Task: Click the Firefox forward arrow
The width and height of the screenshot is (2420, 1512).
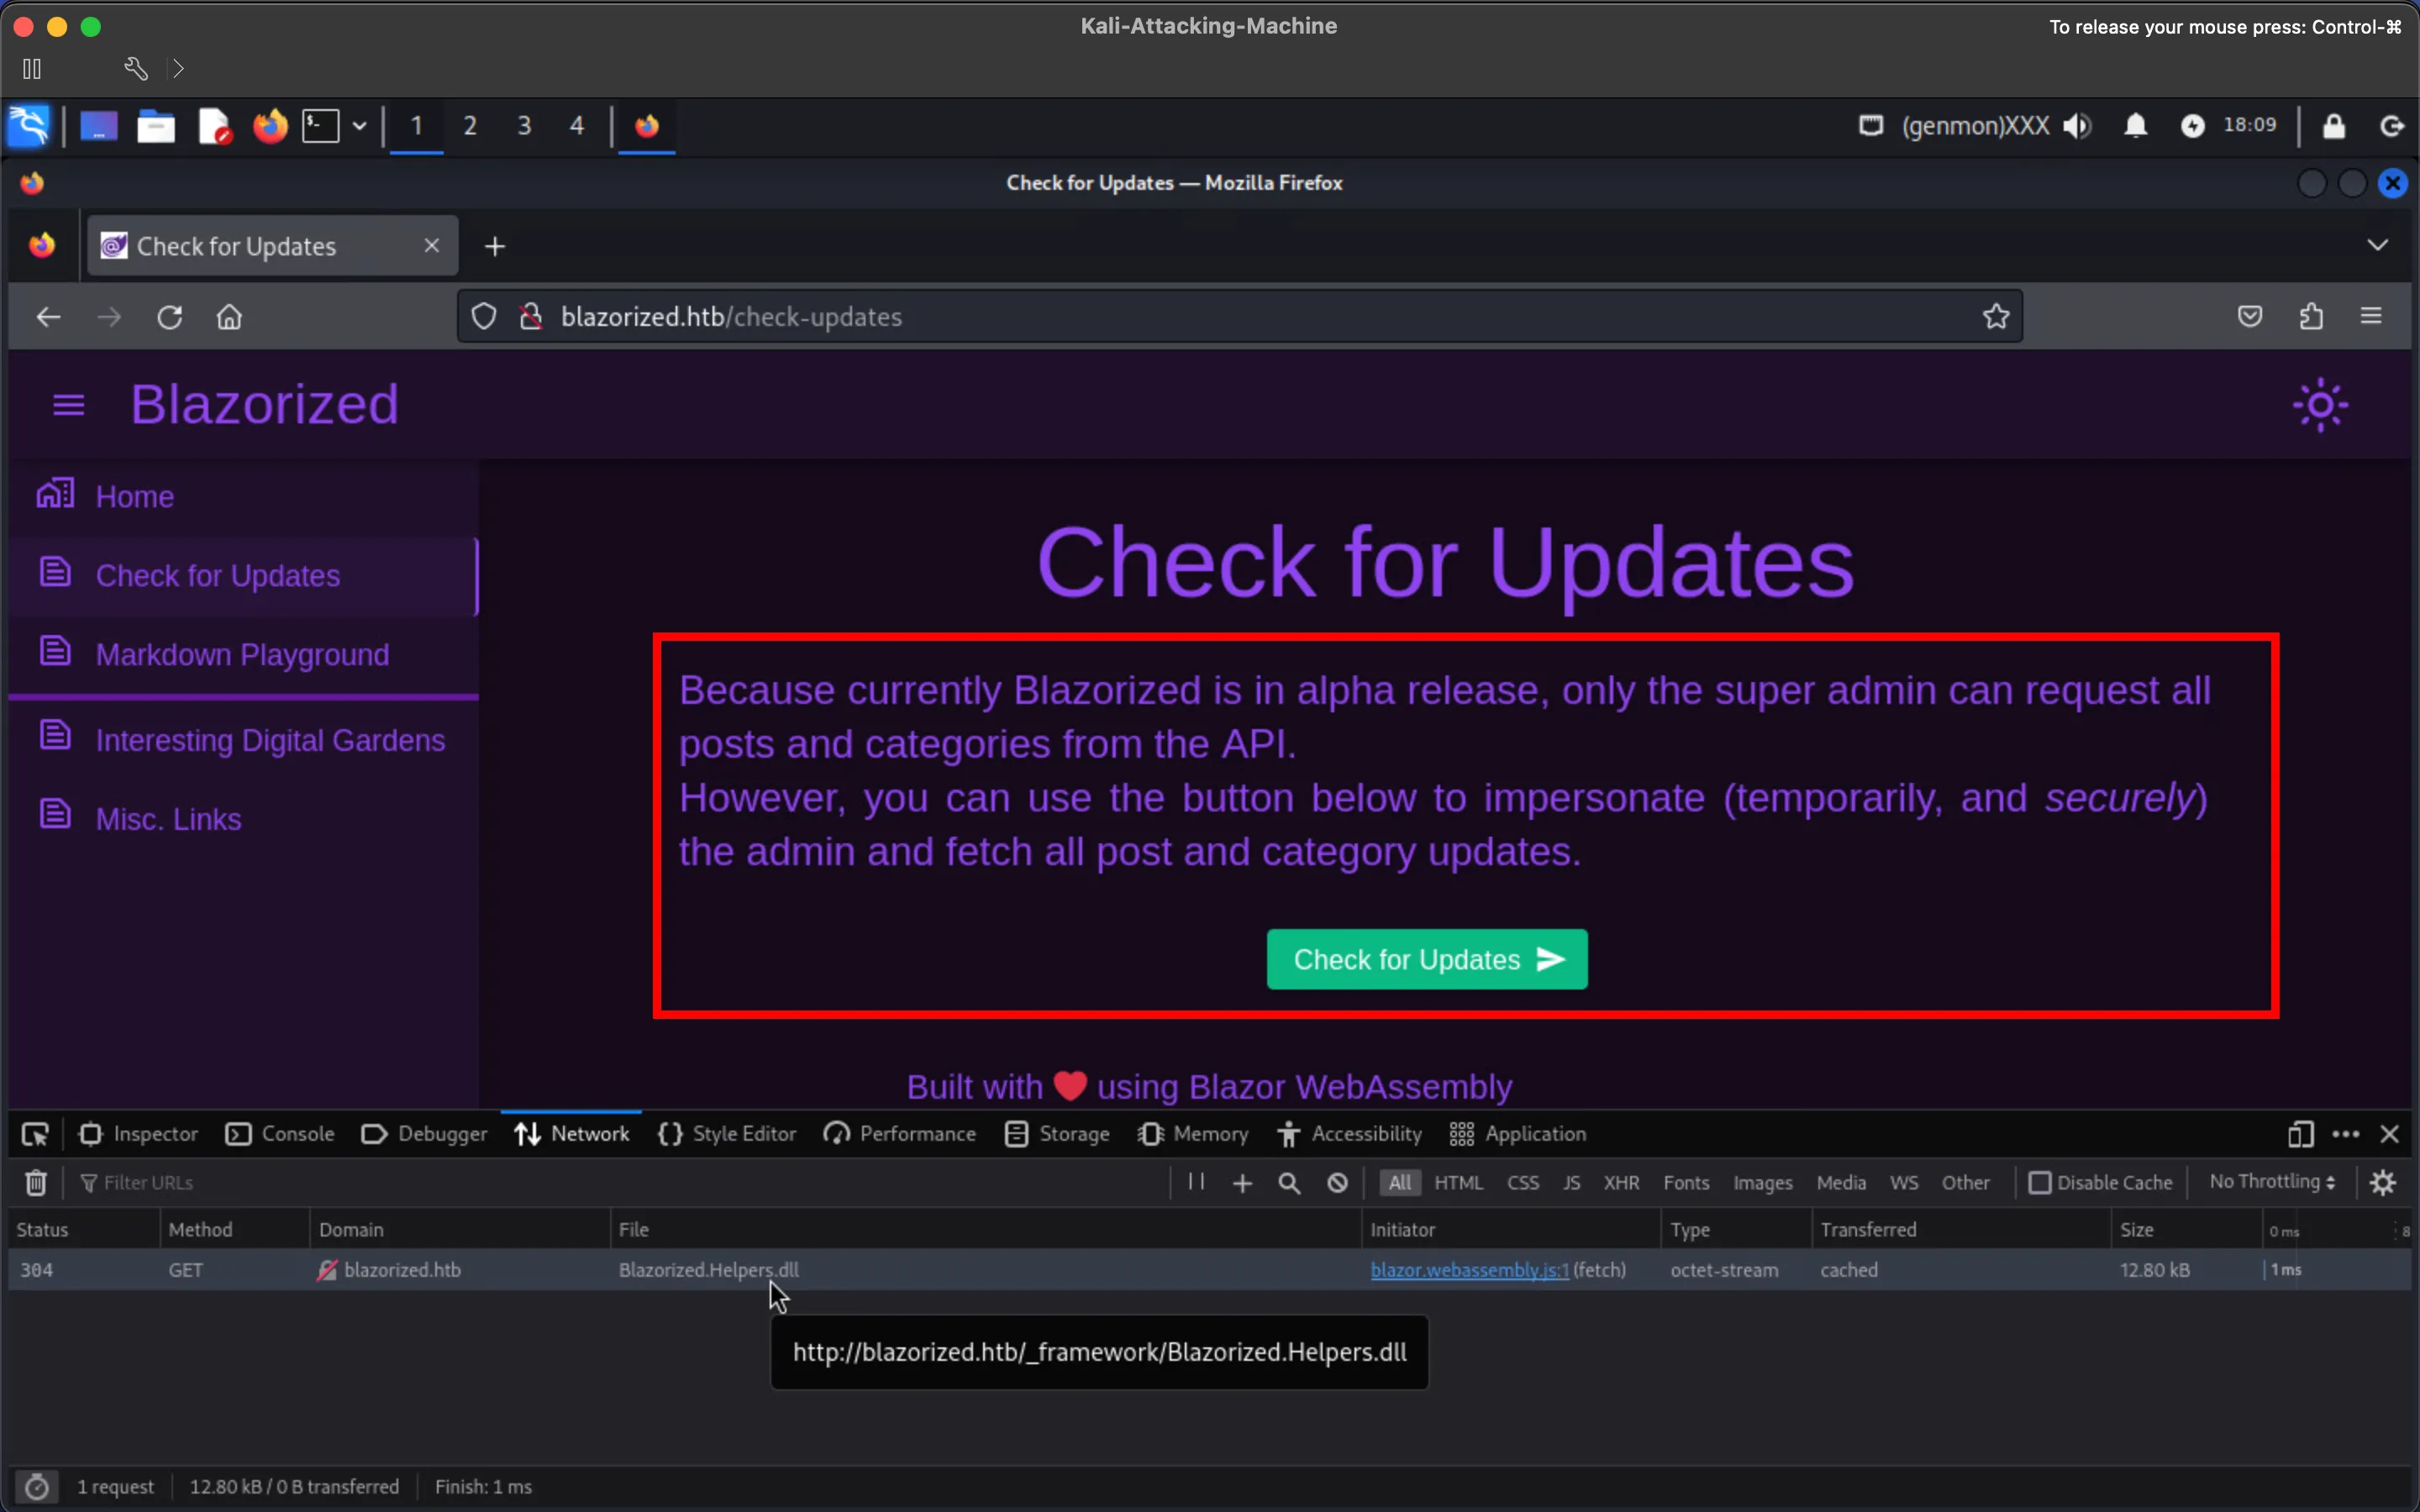Action: (x=109, y=317)
